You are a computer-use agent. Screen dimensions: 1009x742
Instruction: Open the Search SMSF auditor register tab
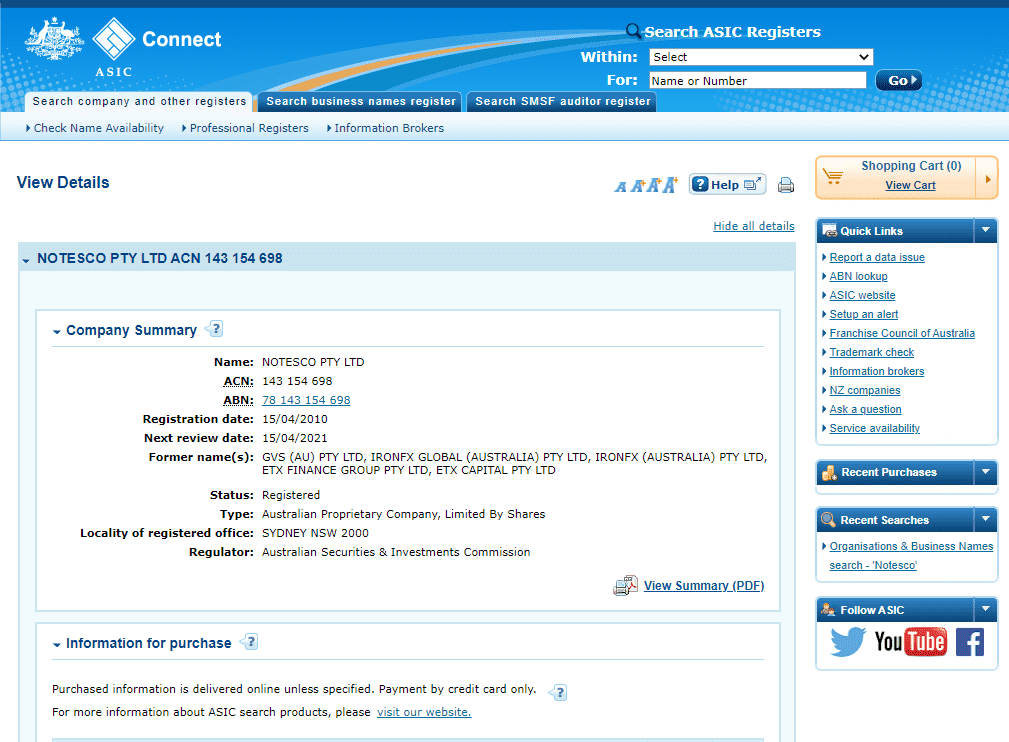click(560, 101)
